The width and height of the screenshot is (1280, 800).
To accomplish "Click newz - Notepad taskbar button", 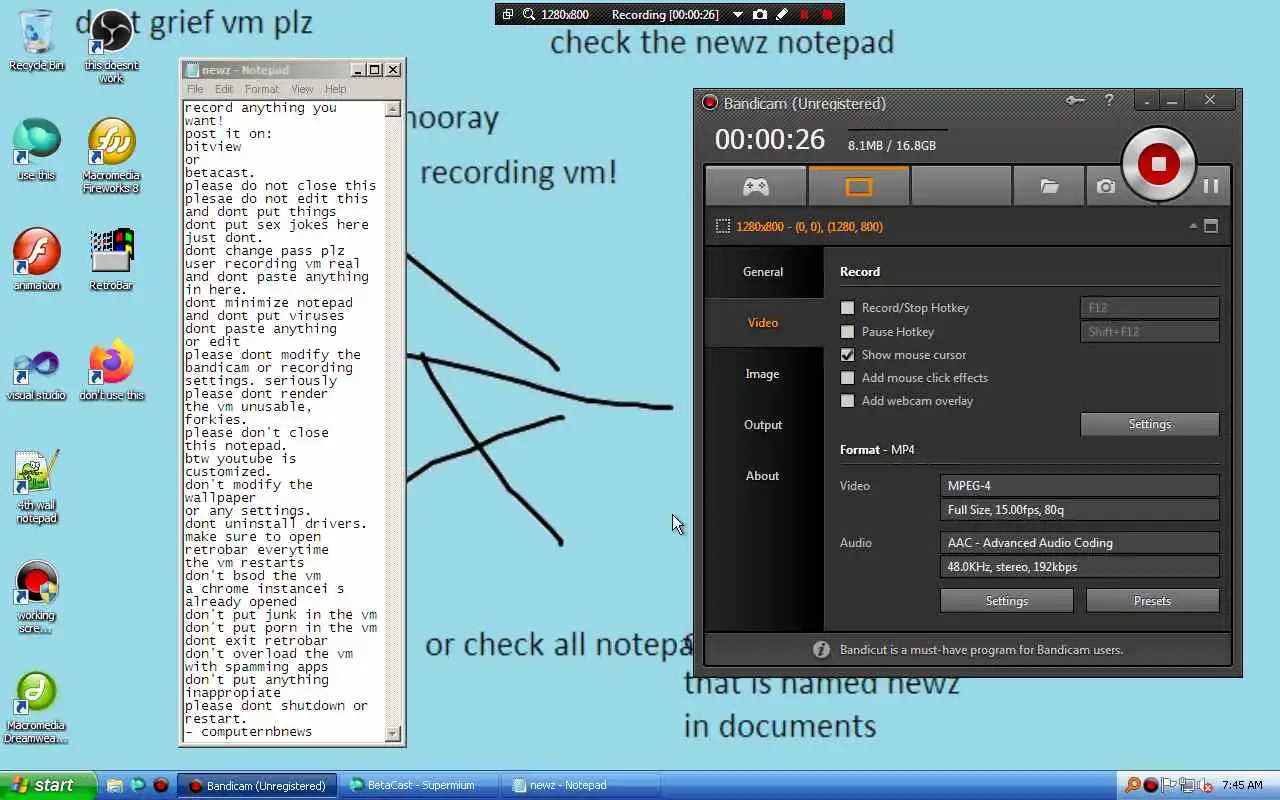I will (580, 785).
